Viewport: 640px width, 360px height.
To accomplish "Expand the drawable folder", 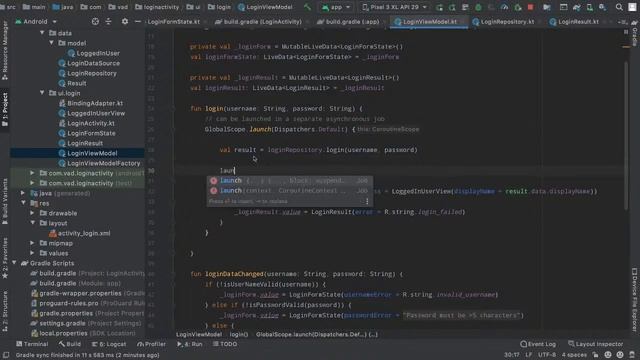I will pyautogui.click(x=32, y=213).
